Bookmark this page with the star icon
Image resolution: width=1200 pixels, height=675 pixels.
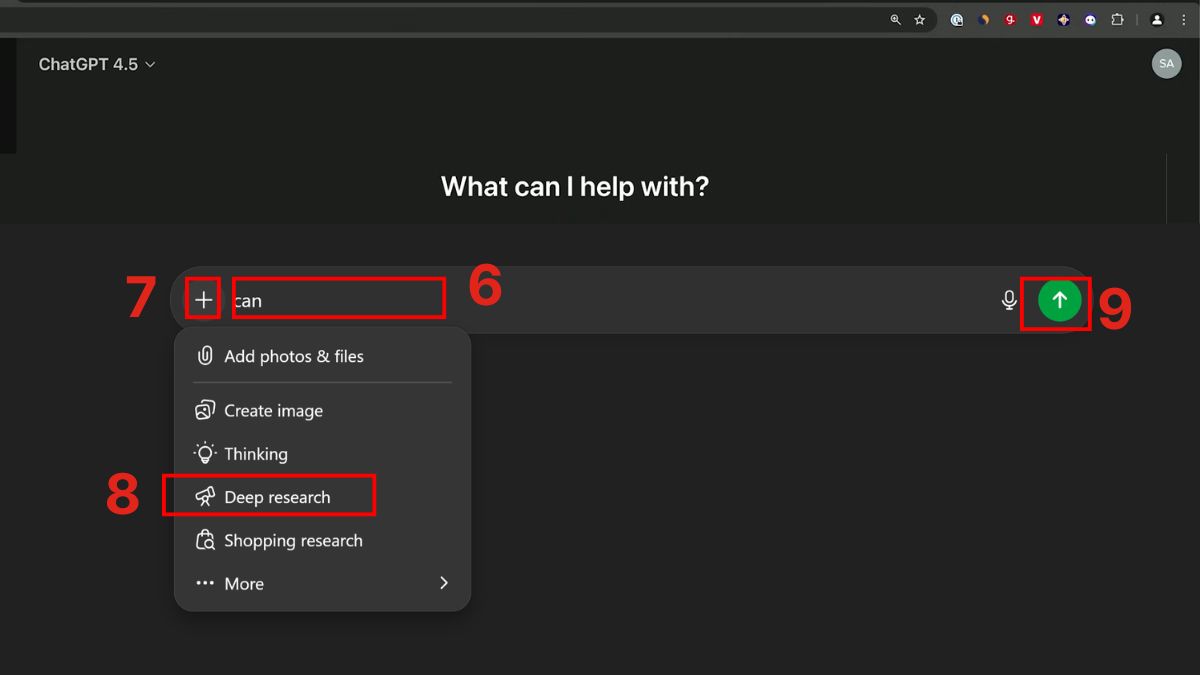[x=920, y=19]
